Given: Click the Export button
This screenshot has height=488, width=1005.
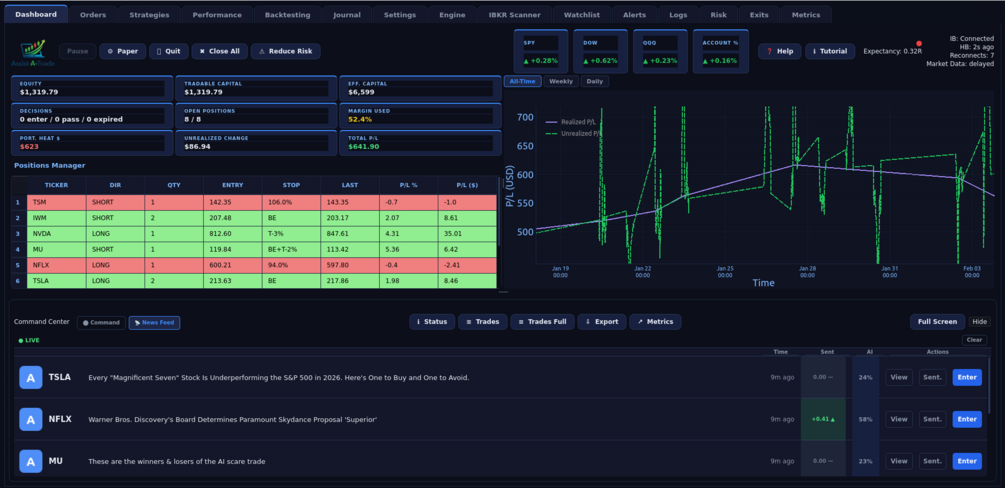Looking at the screenshot, I should tap(602, 322).
